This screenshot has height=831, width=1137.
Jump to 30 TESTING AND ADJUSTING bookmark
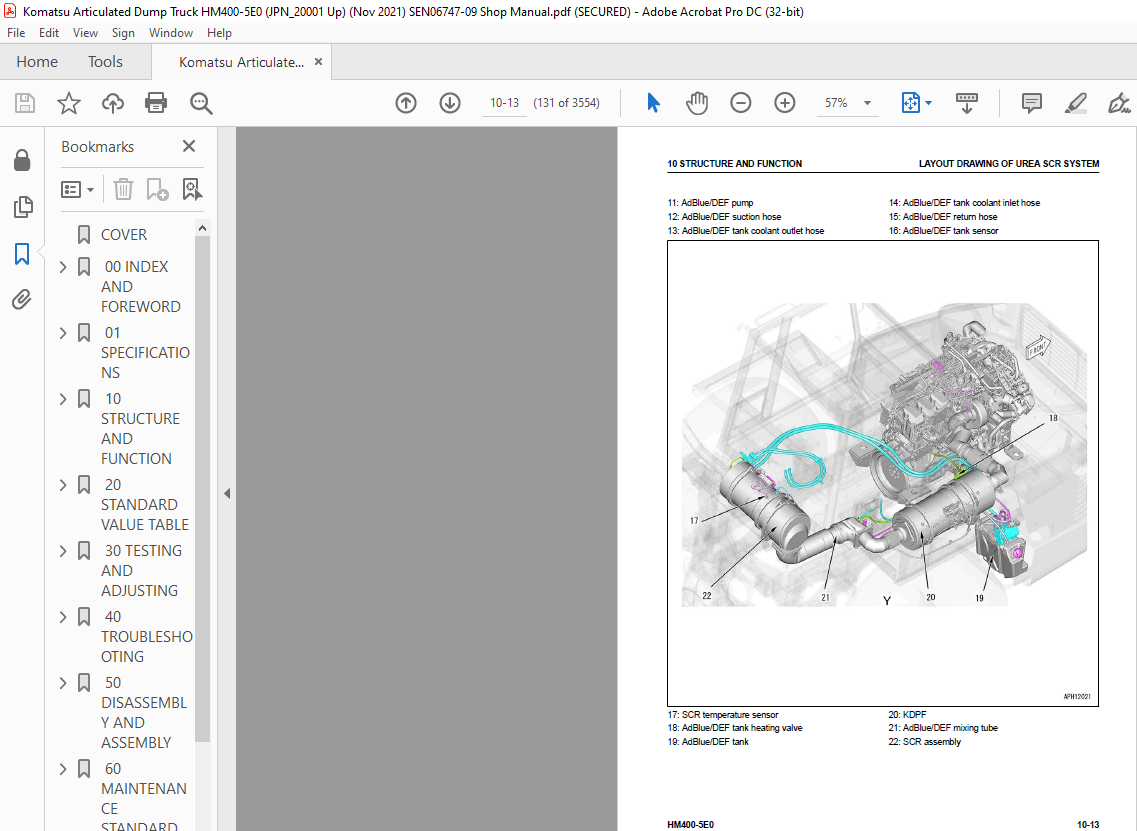[x=141, y=571]
